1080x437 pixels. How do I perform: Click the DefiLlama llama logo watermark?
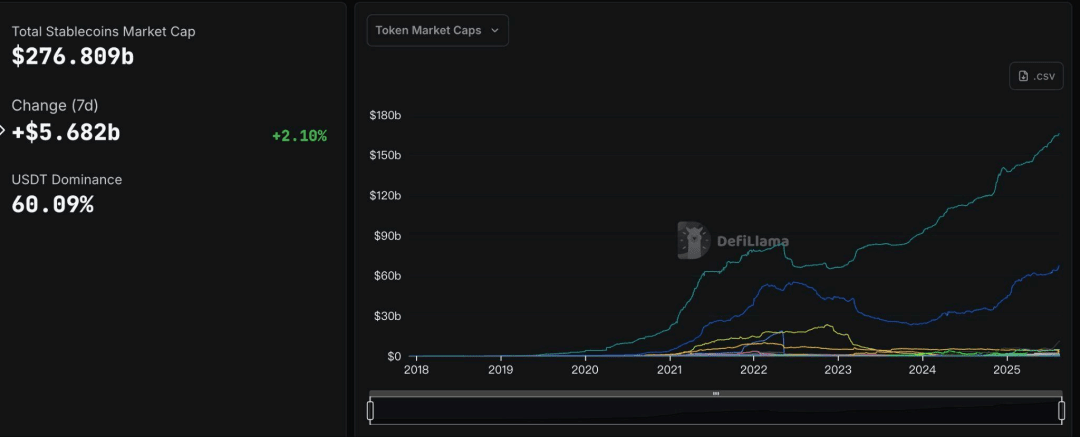(694, 241)
